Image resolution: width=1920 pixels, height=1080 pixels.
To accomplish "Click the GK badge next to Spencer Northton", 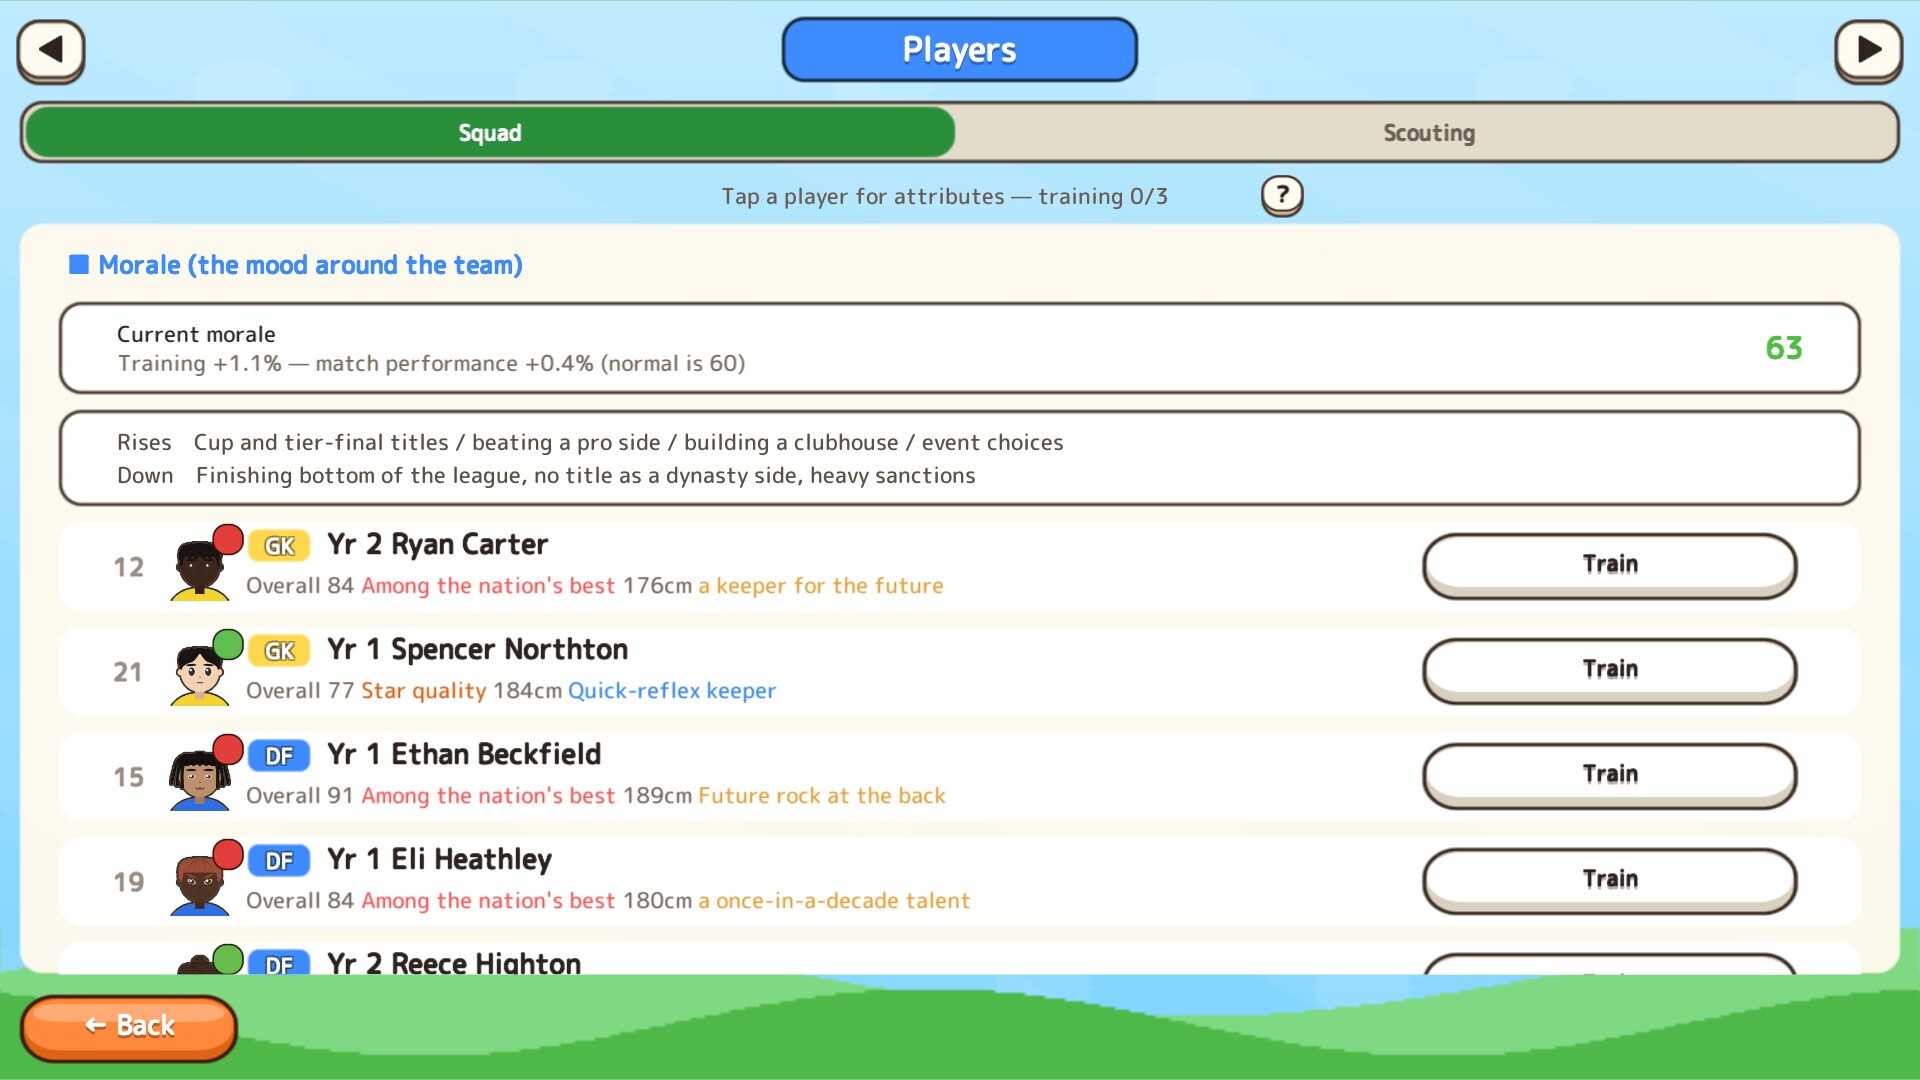I will coord(279,651).
